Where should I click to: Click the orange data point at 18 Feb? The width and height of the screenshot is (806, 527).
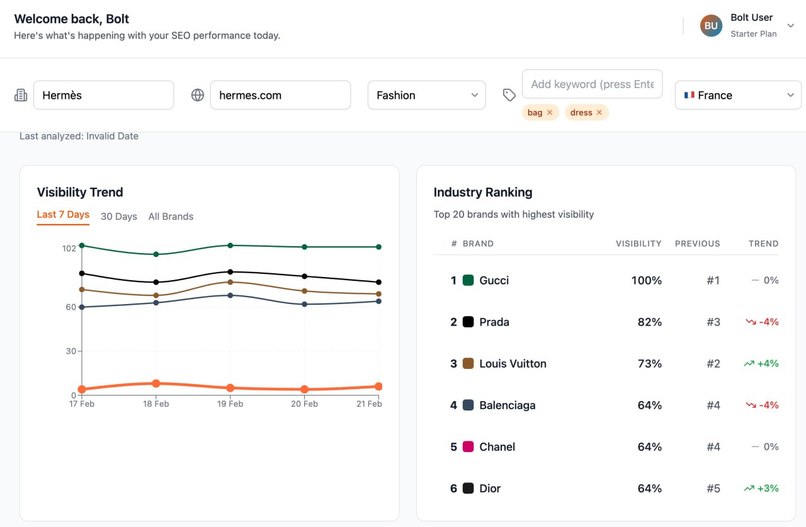point(156,384)
